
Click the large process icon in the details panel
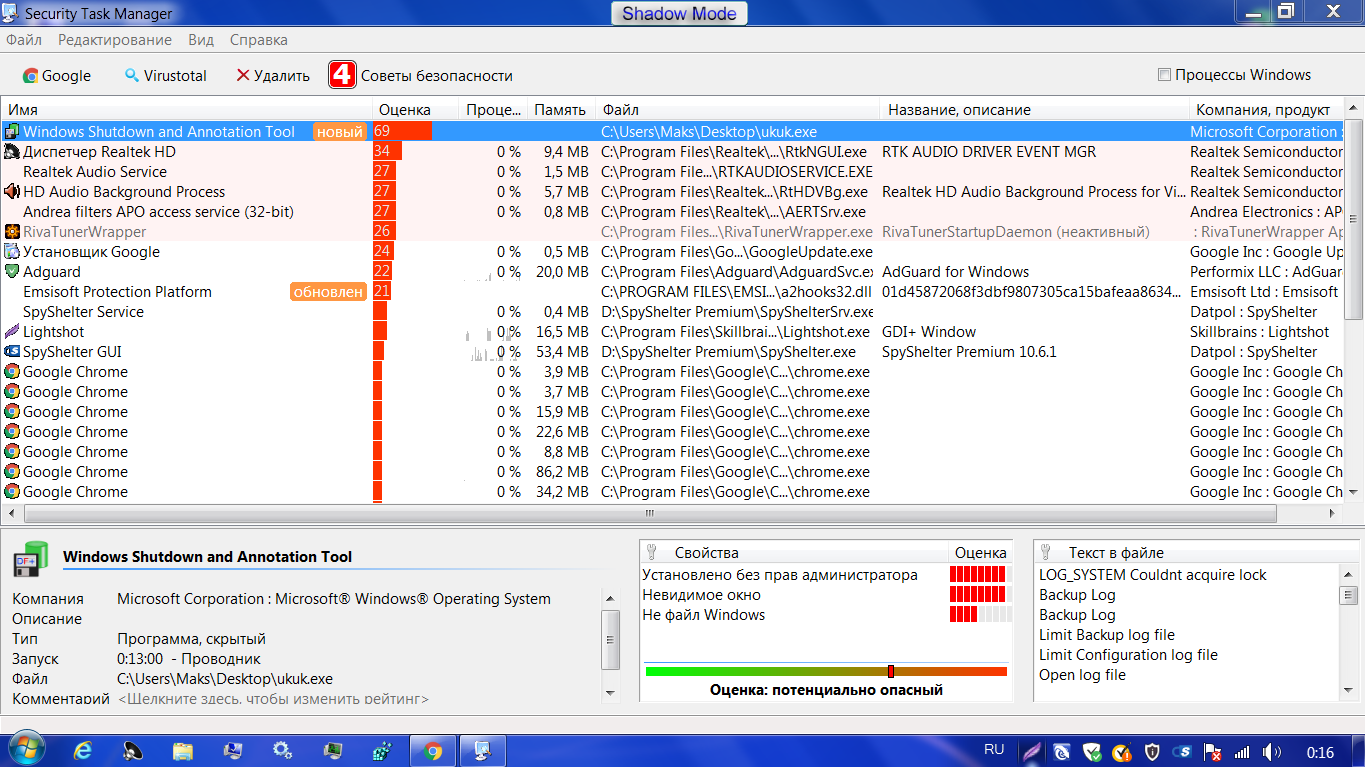(31, 559)
